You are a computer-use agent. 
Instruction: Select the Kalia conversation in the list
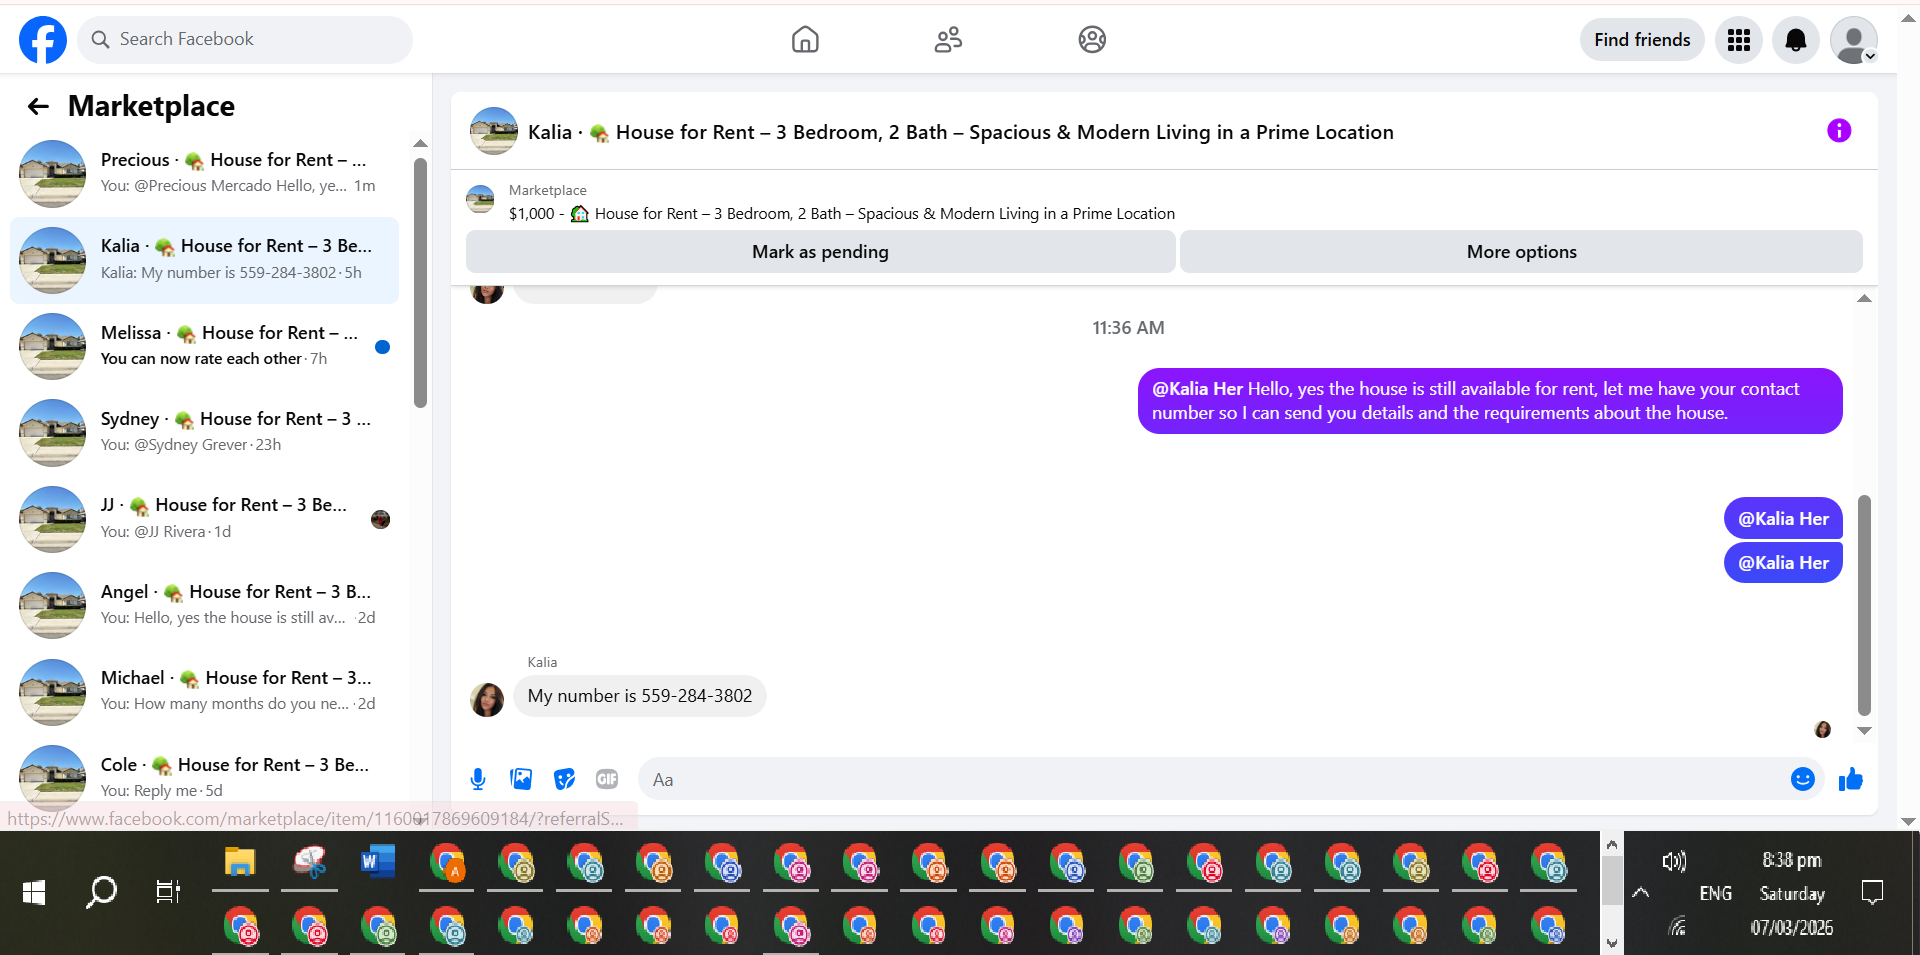(204, 260)
